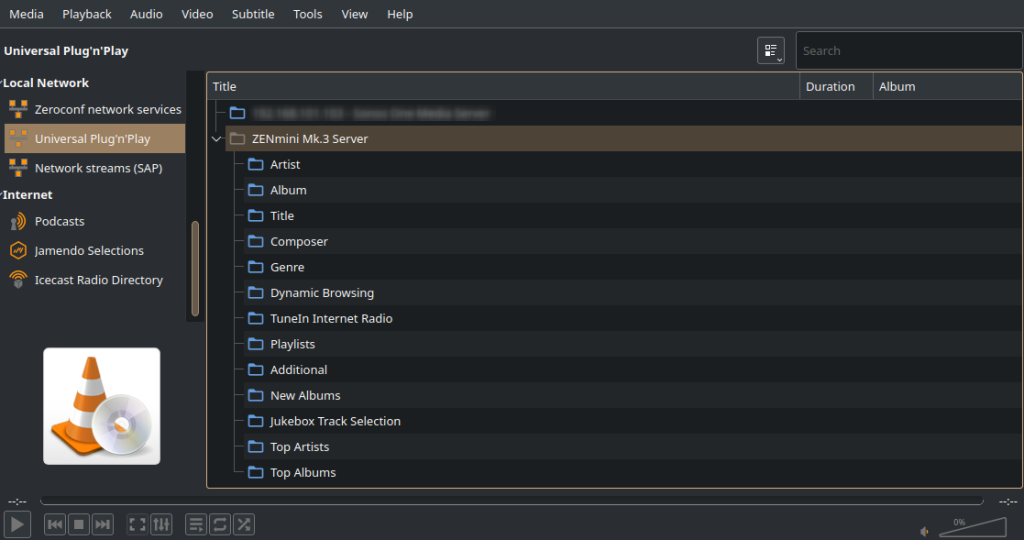Toggle shuffle random playback
Screen dimensions: 1024x540
(244, 524)
